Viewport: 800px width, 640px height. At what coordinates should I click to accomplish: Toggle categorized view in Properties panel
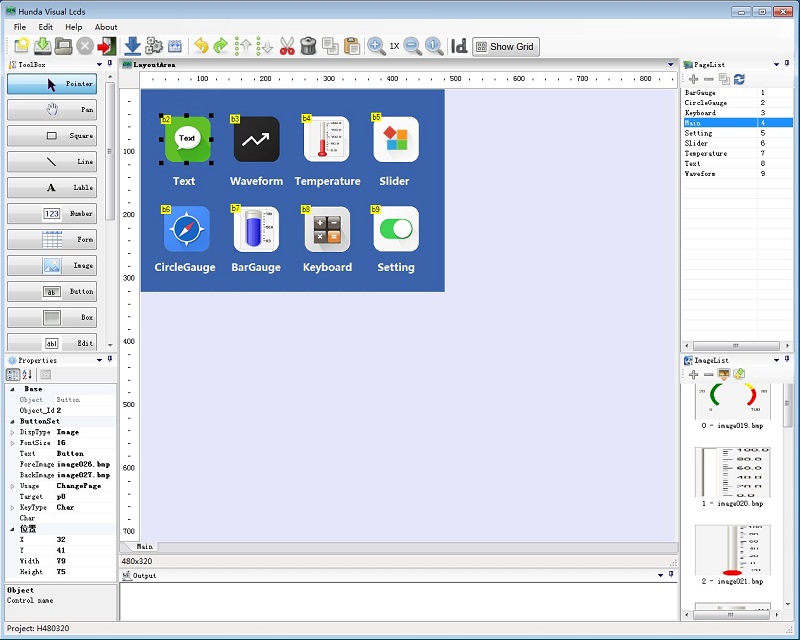tap(13, 375)
